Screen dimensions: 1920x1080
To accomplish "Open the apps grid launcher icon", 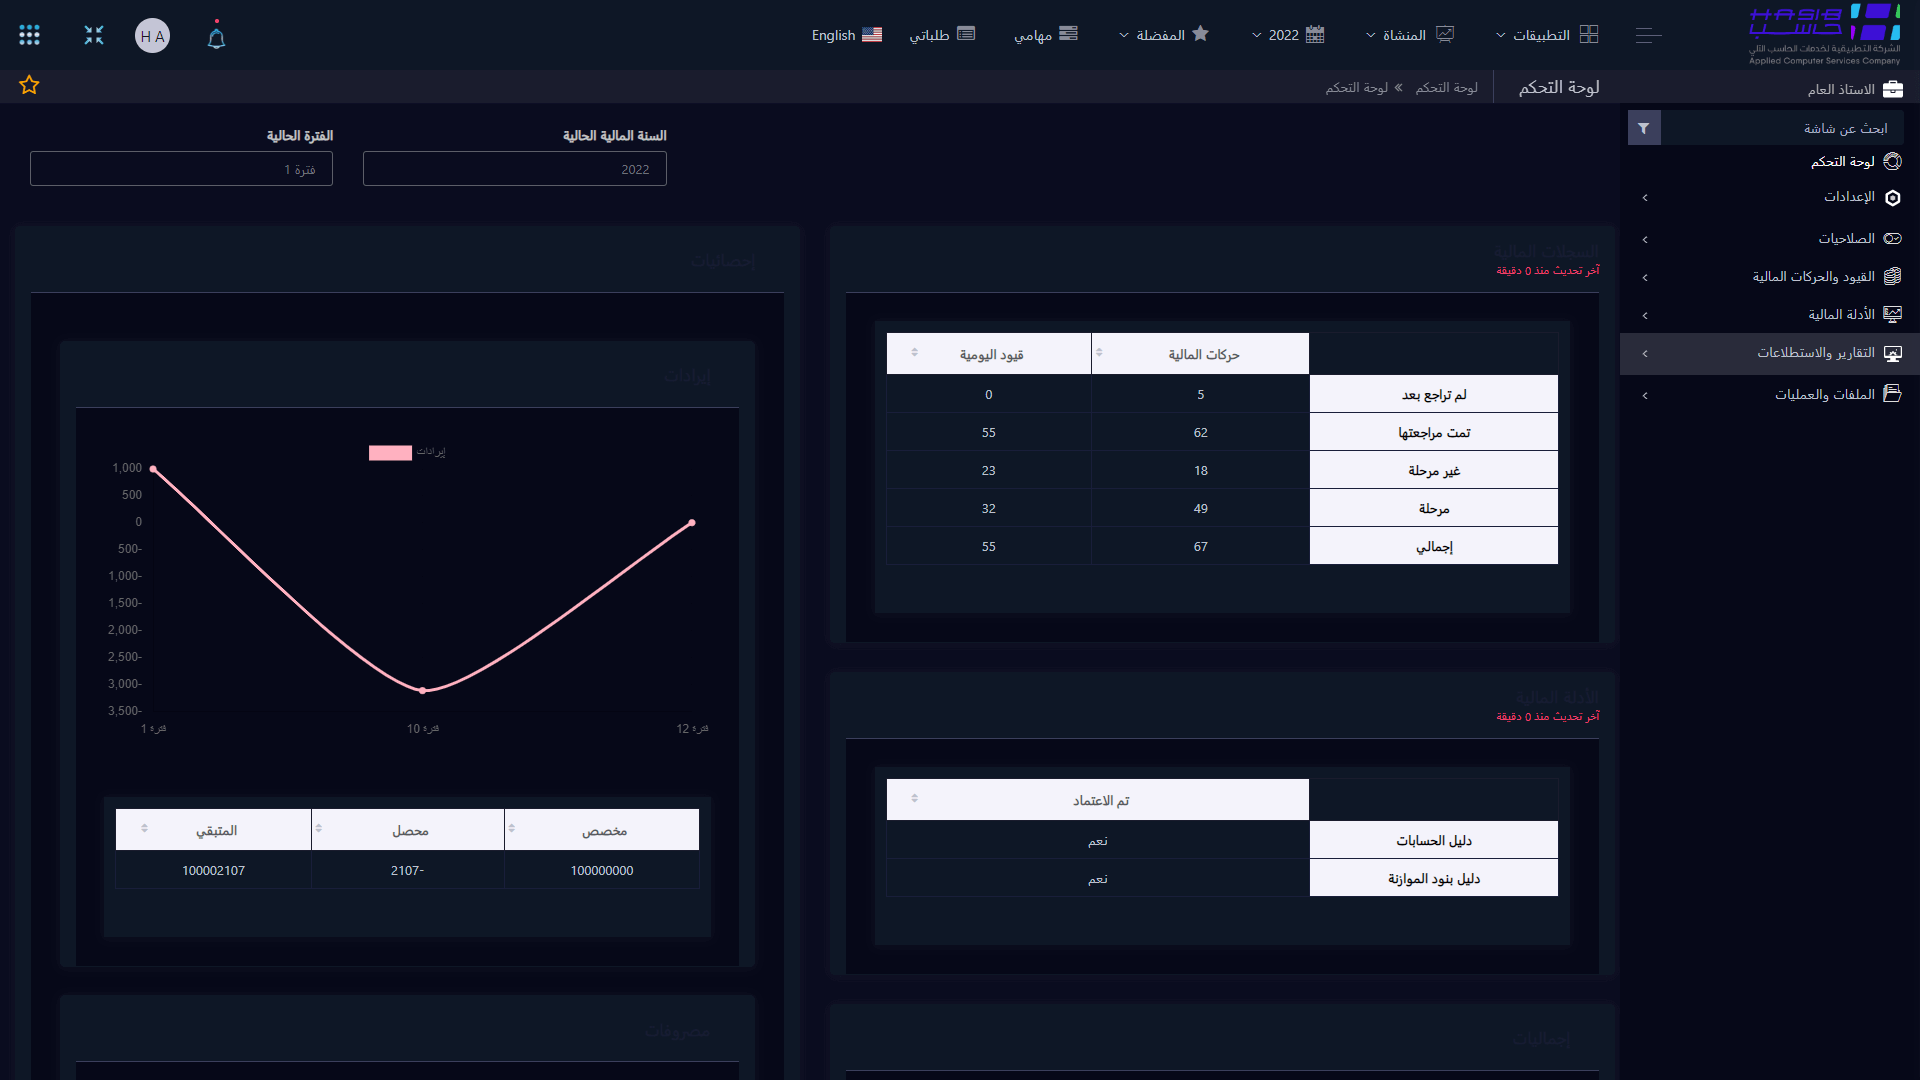I will coord(30,36).
